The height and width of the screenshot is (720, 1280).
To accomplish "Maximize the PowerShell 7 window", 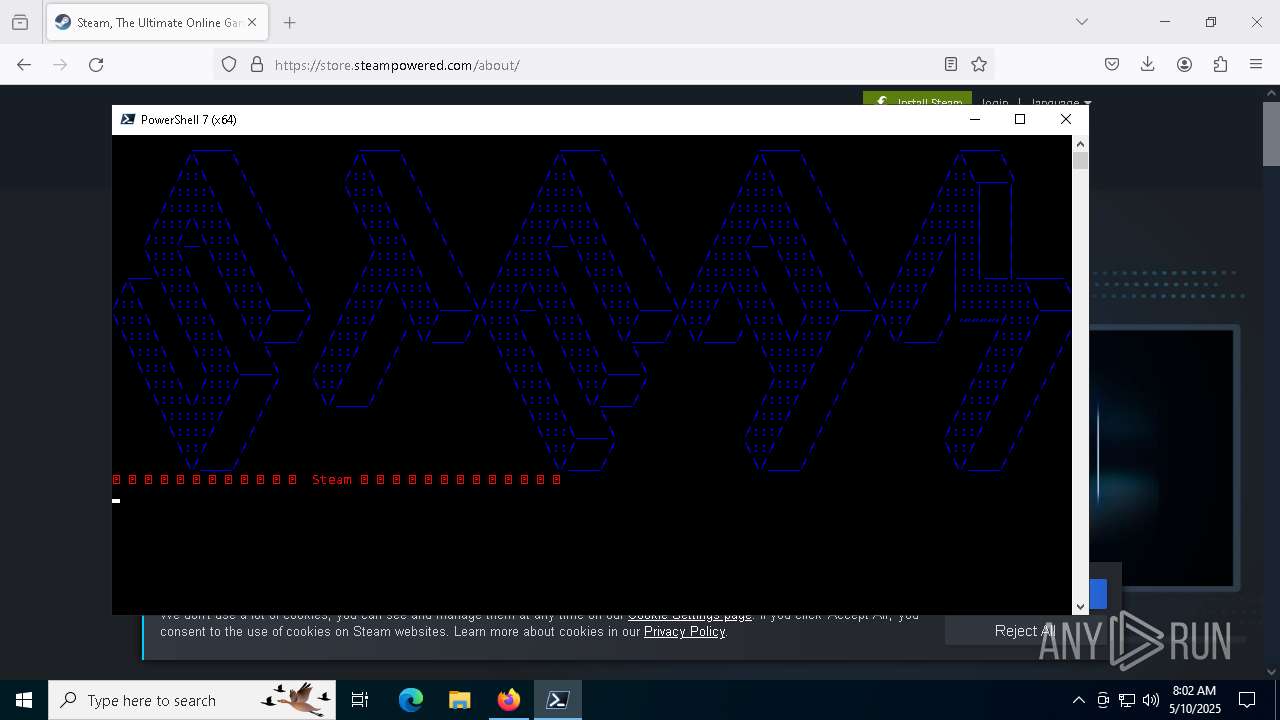I will [1020, 119].
